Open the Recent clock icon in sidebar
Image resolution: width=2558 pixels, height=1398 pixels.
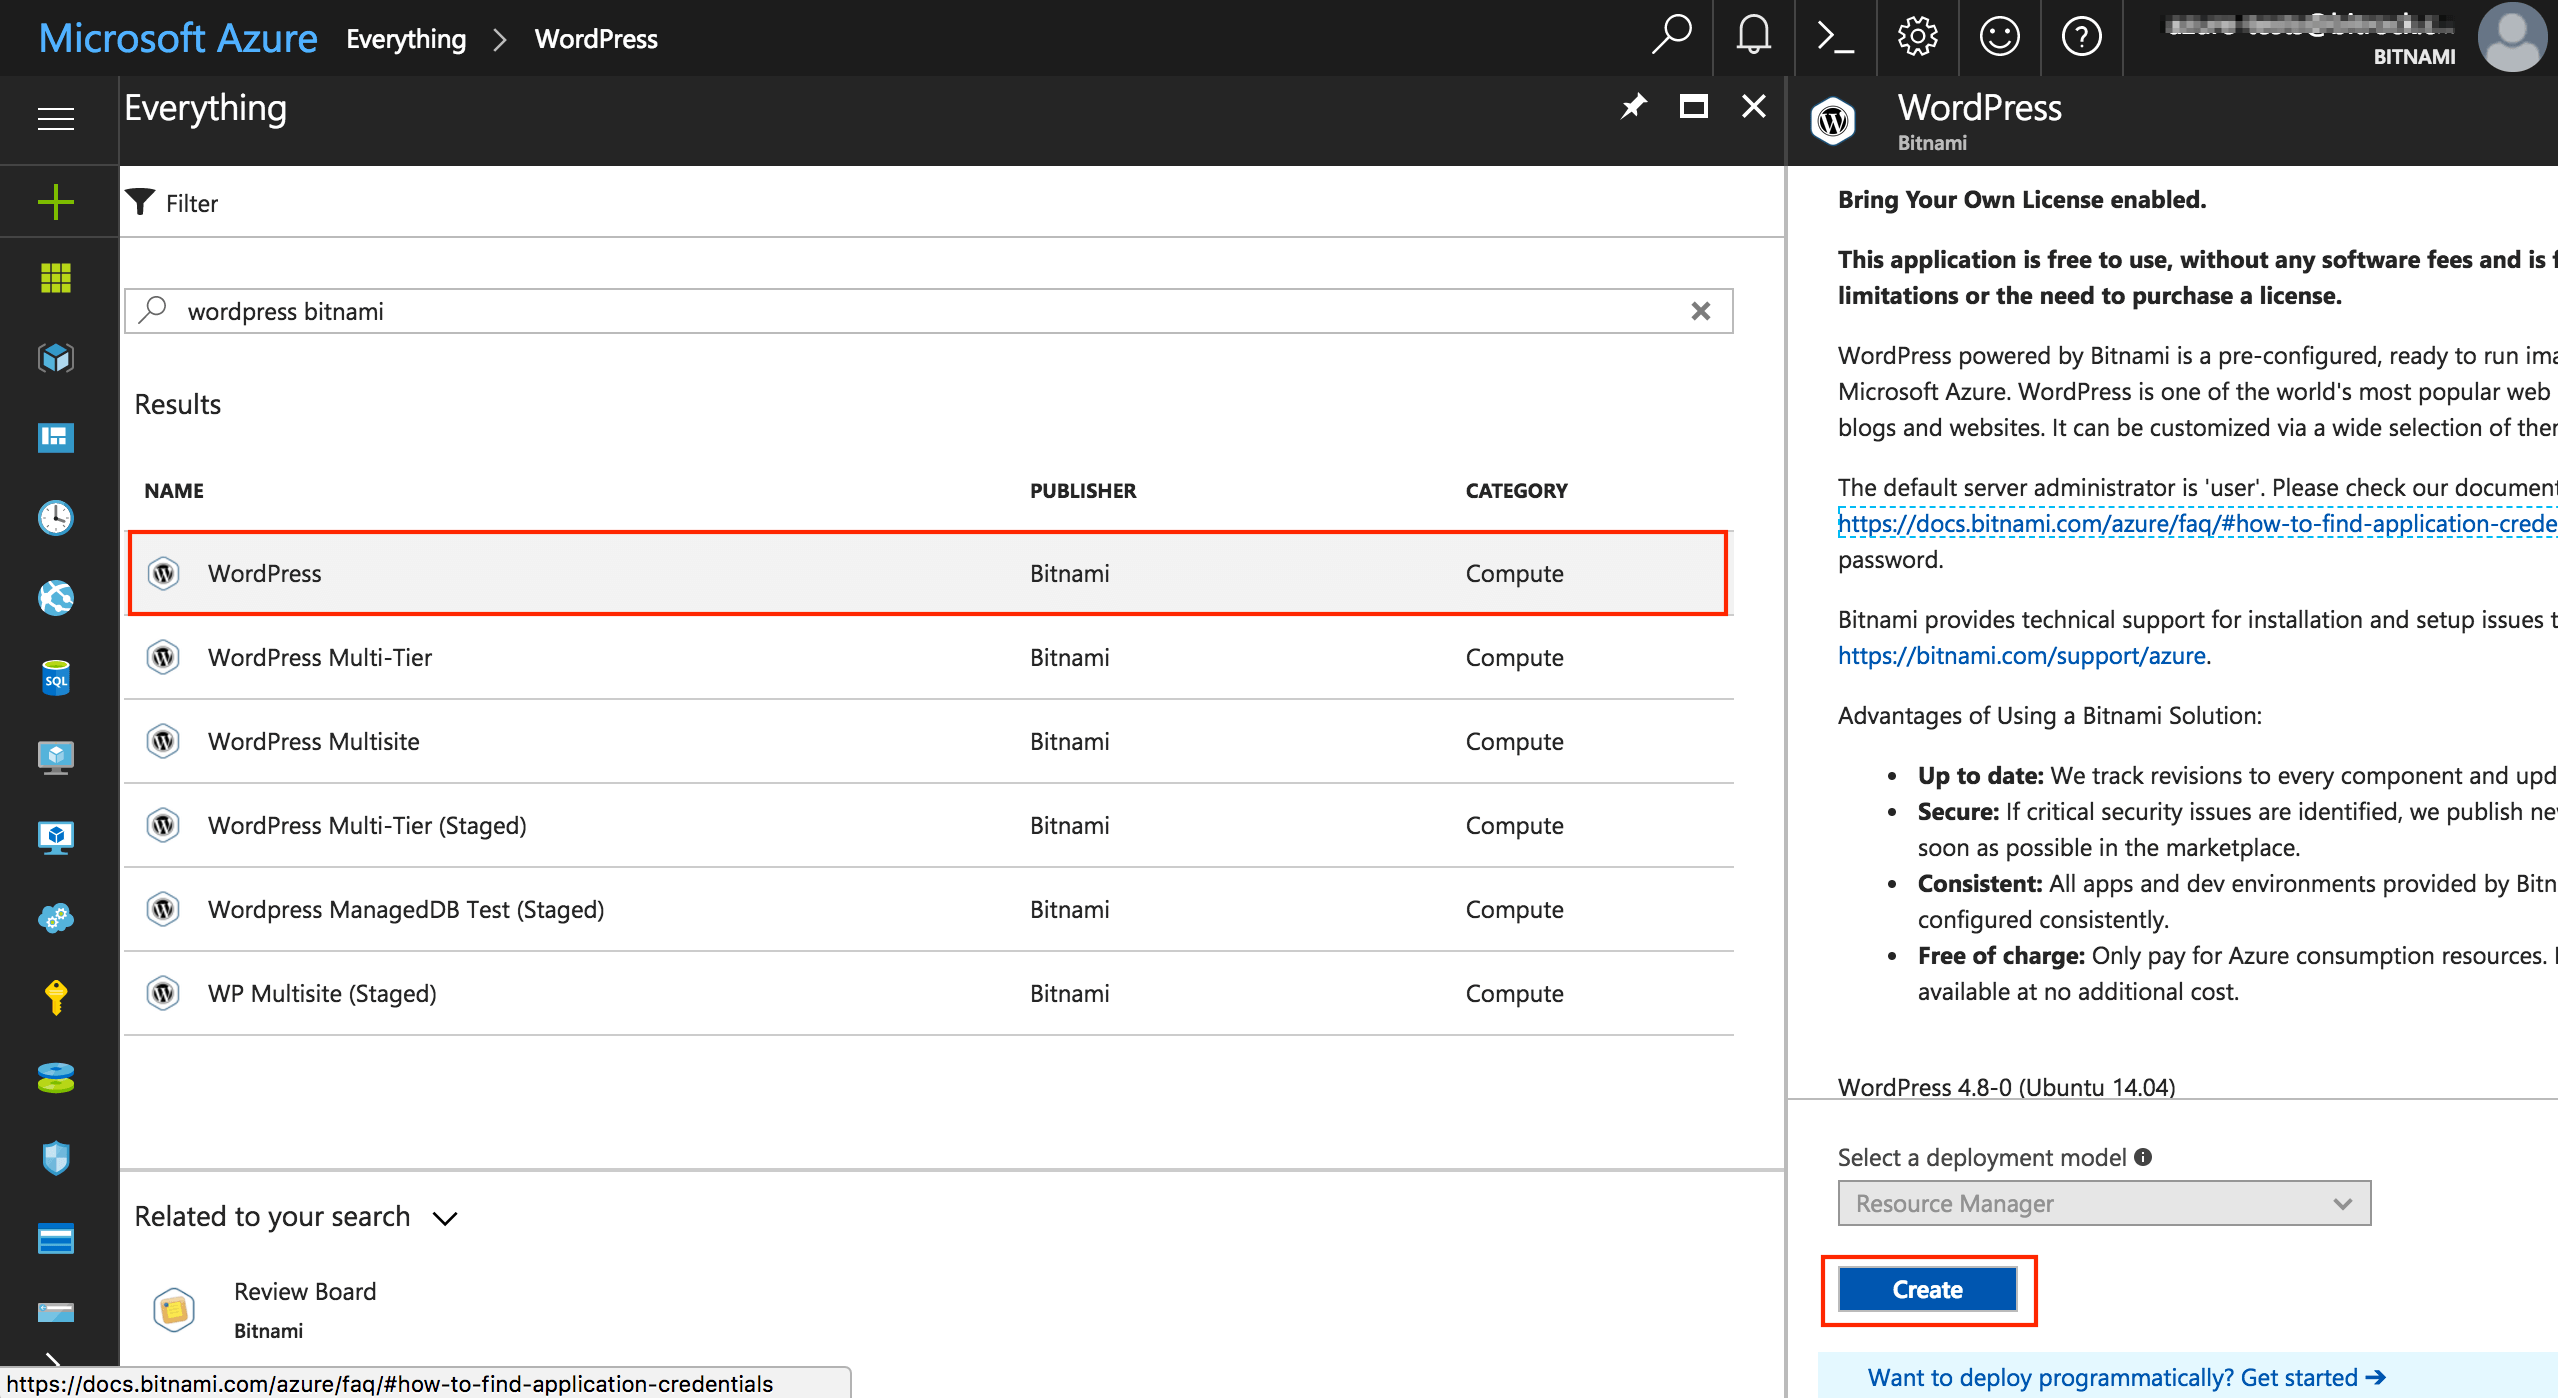click(56, 518)
